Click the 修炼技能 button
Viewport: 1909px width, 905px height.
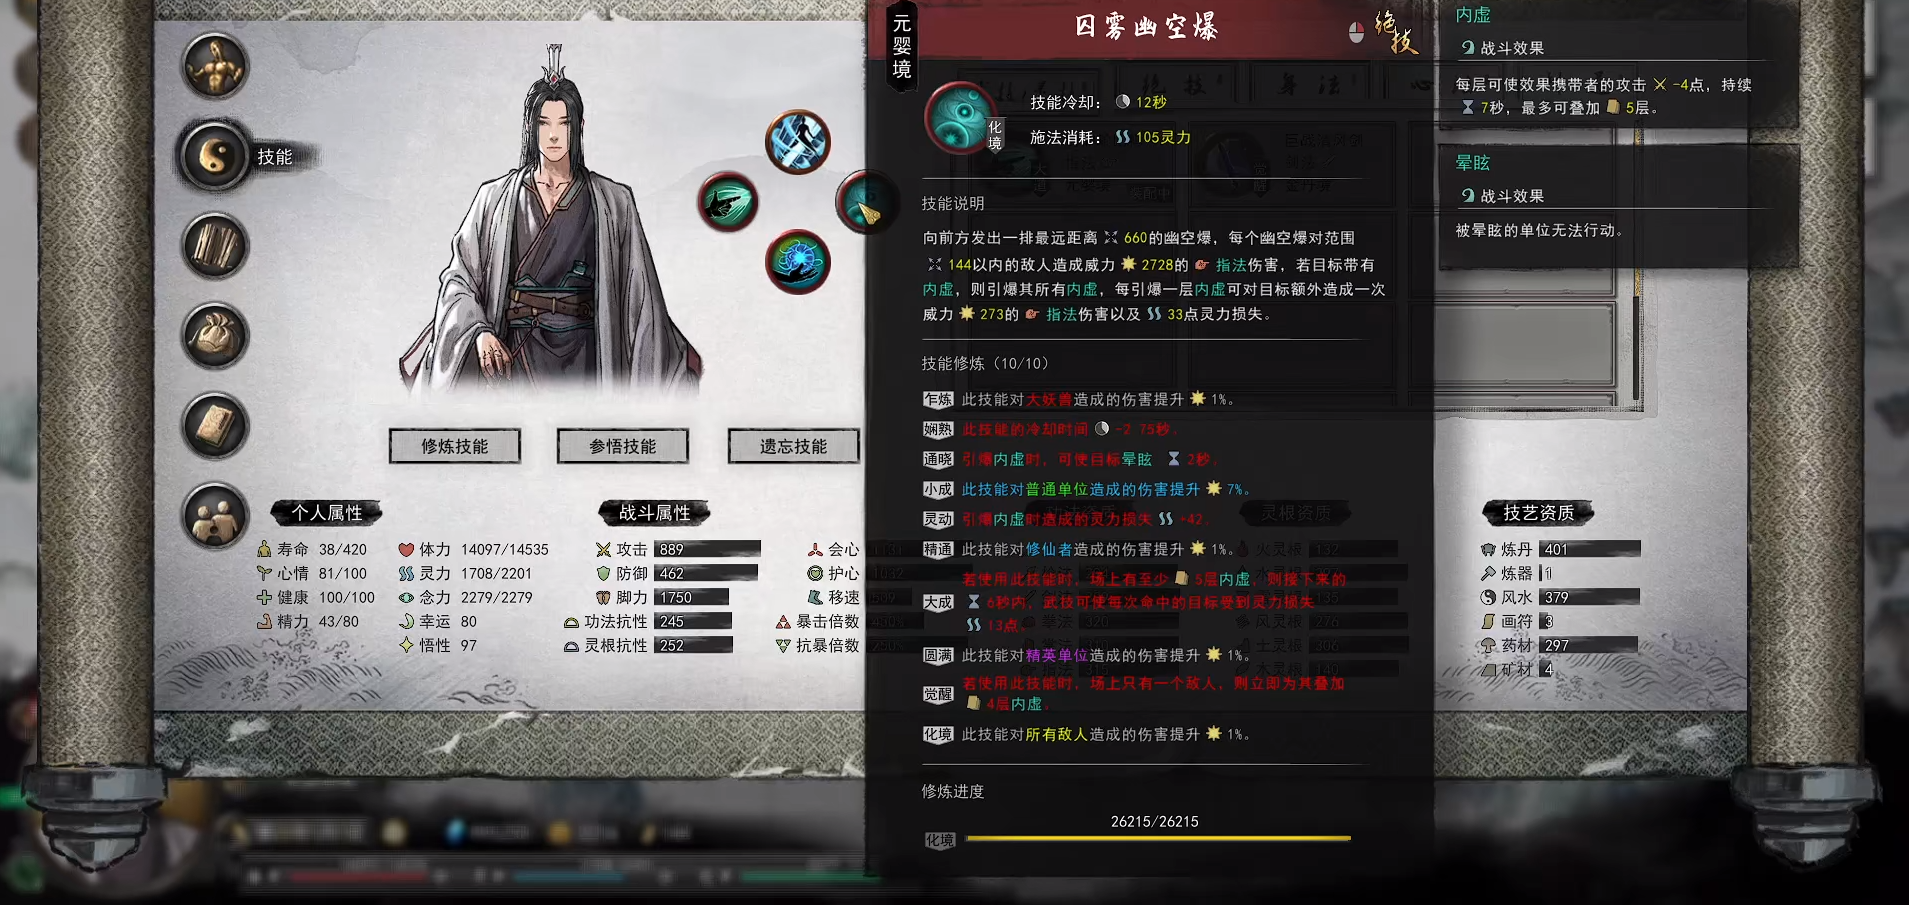(455, 446)
